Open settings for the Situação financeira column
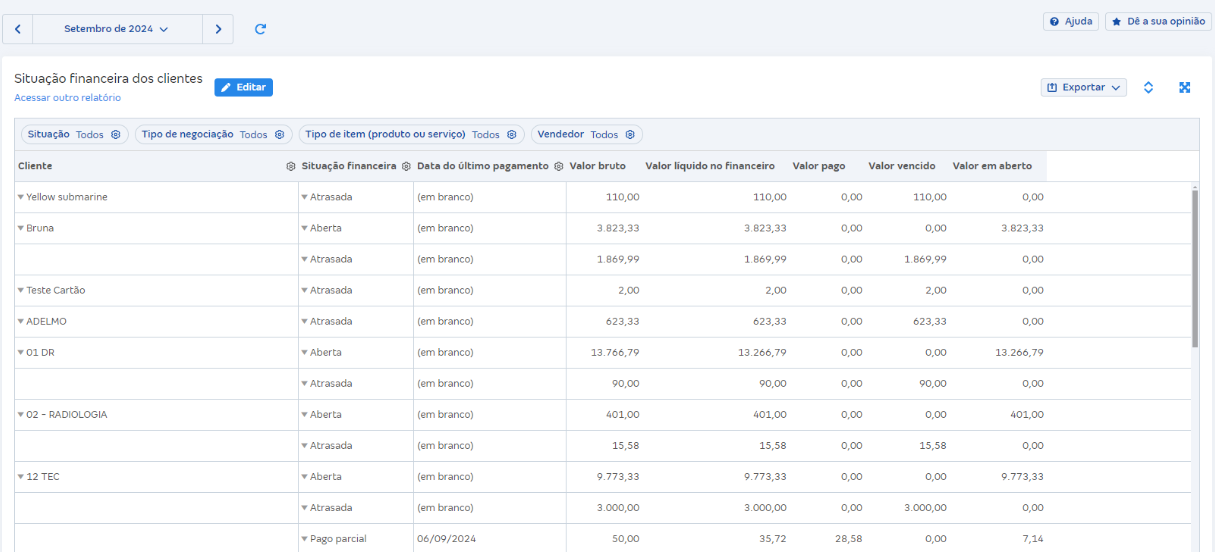 tap(406, 166)
